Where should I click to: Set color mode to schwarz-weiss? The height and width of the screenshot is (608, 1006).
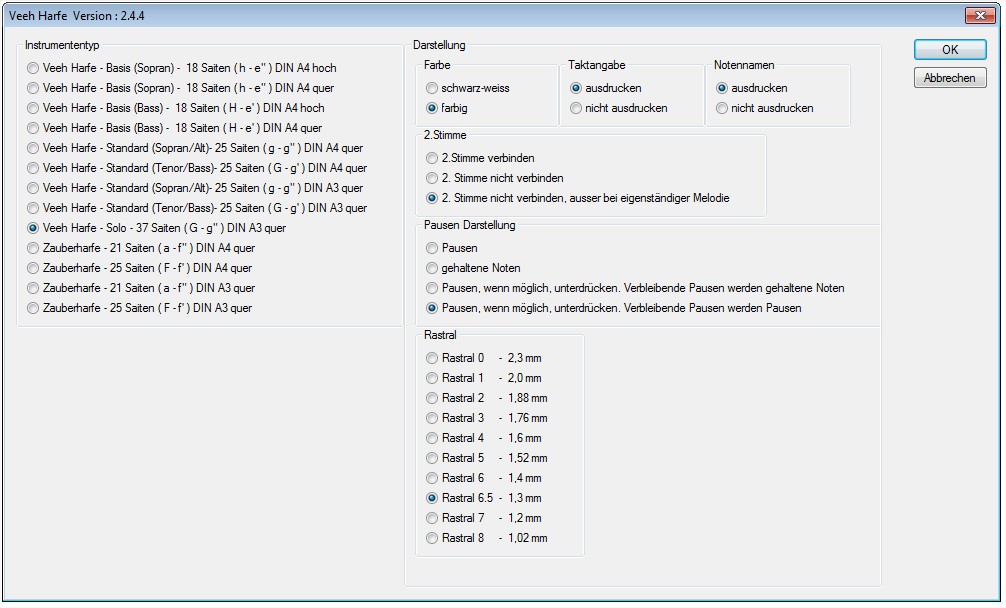click(432, 88)
